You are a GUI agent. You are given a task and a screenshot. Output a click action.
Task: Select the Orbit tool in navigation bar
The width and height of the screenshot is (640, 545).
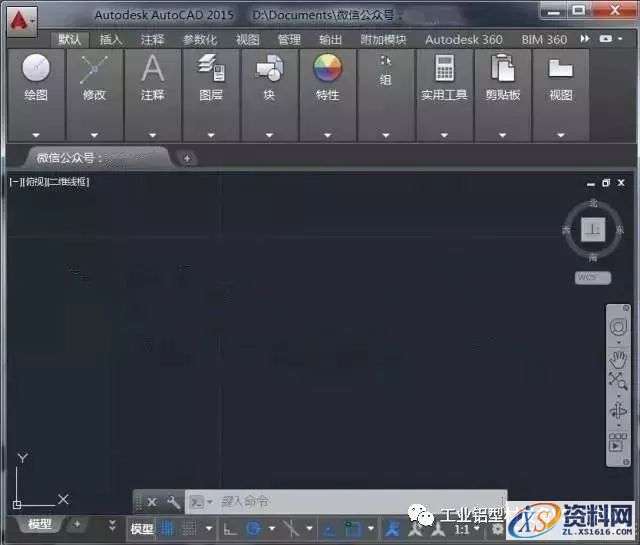tap(618, 410)
